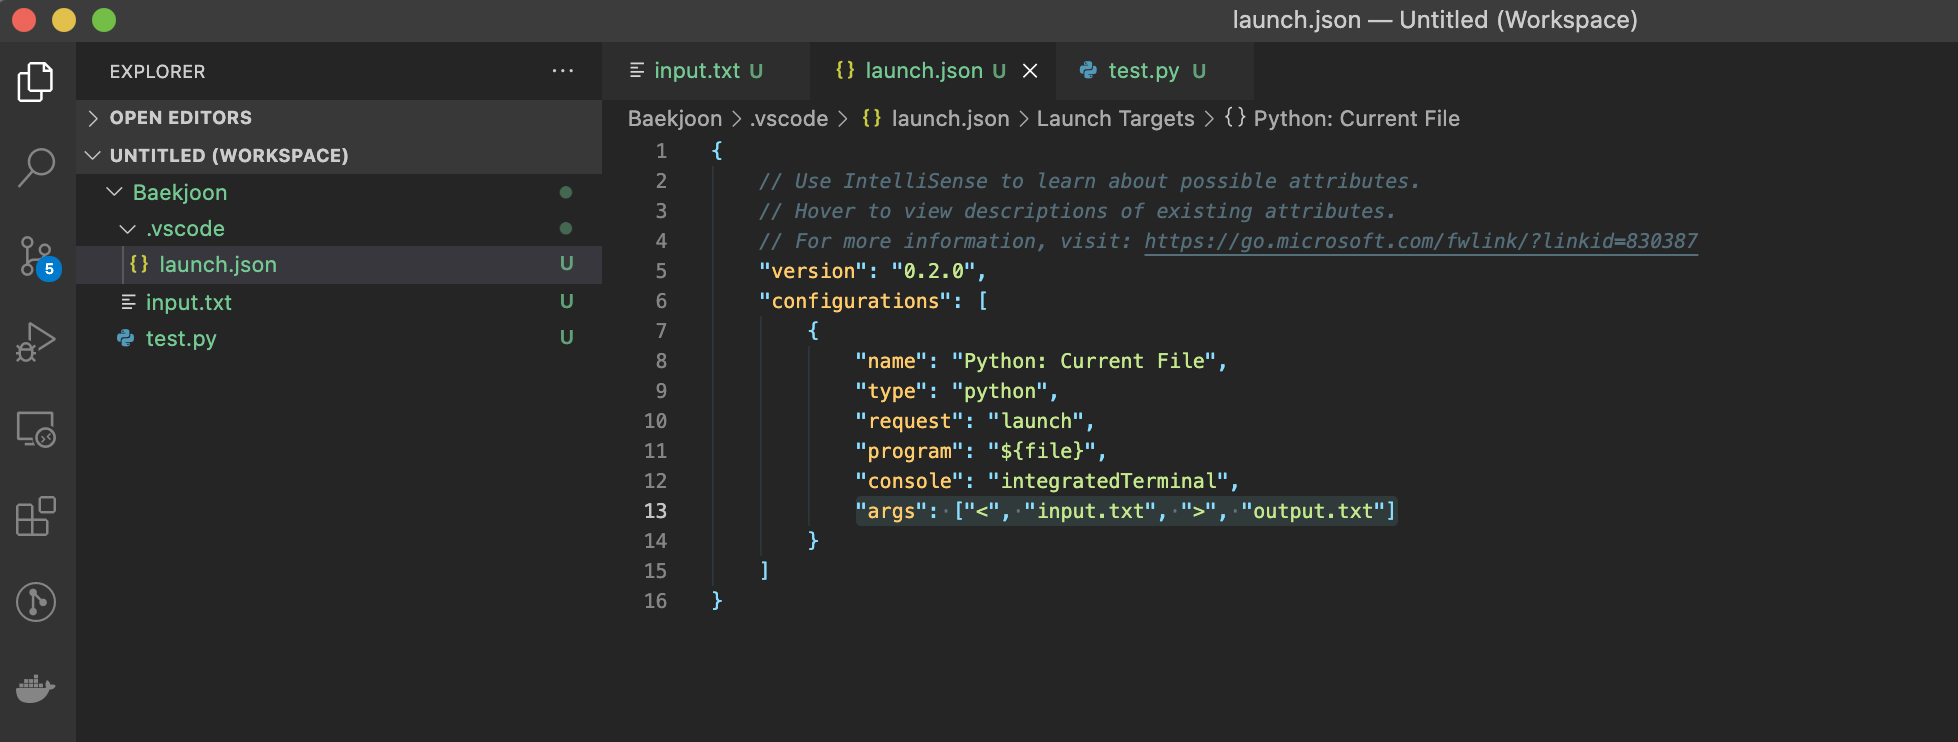Click the "name" key on line 8
This screenshot has width=1958, height=742.
(891, 361)
